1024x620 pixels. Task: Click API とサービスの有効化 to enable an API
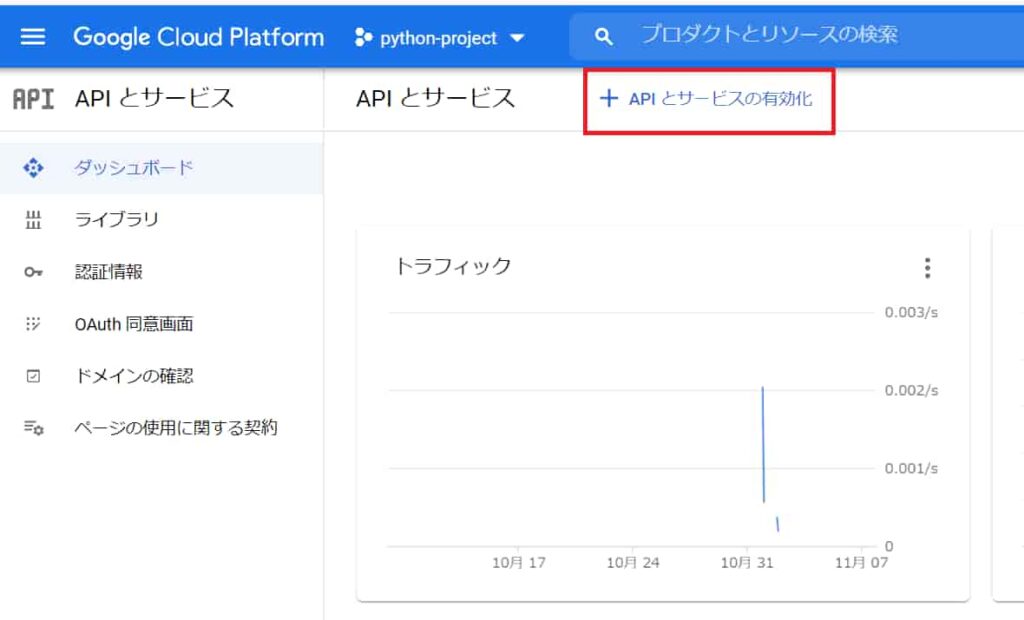coord(708,99)
